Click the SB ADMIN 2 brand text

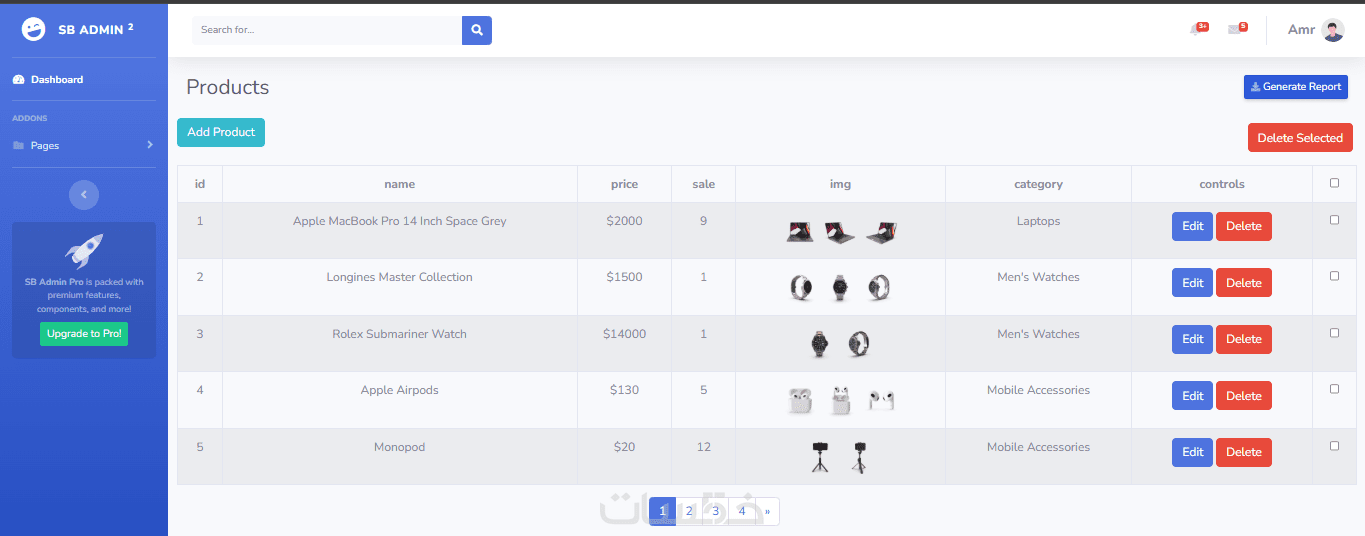(96, 30)
